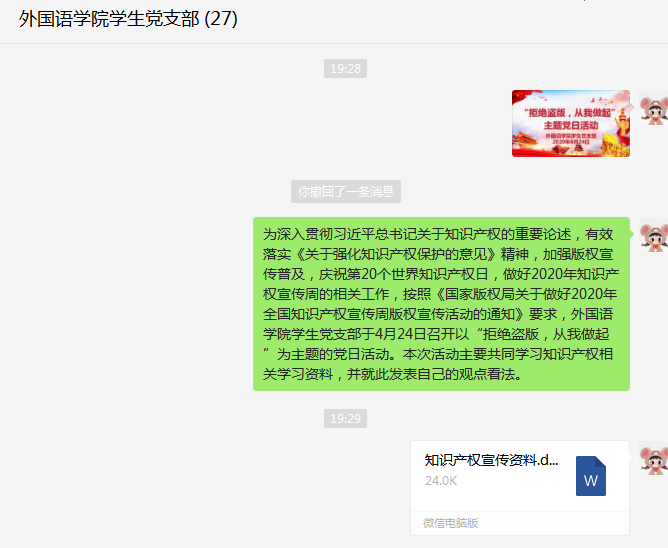Screen dimensions: 668x548
Task: Click the 19:29 timestamp label
Action: [x=345, y=418]
